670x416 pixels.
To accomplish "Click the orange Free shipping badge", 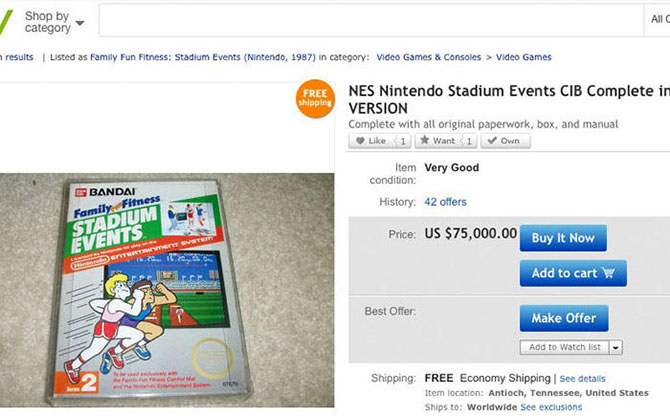I will point(315,99).
